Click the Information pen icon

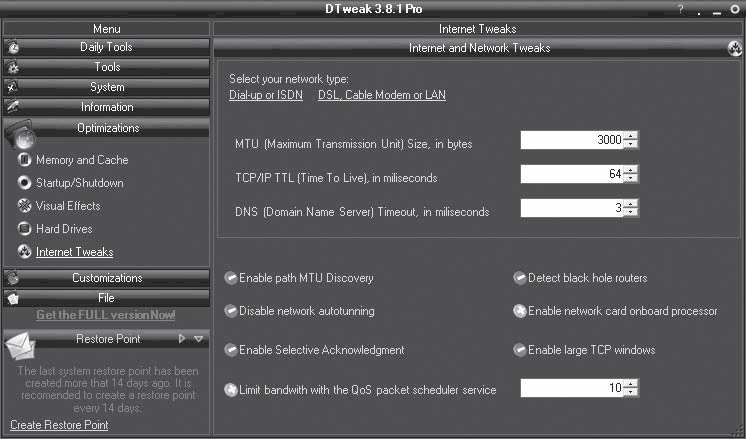point(13,107)
